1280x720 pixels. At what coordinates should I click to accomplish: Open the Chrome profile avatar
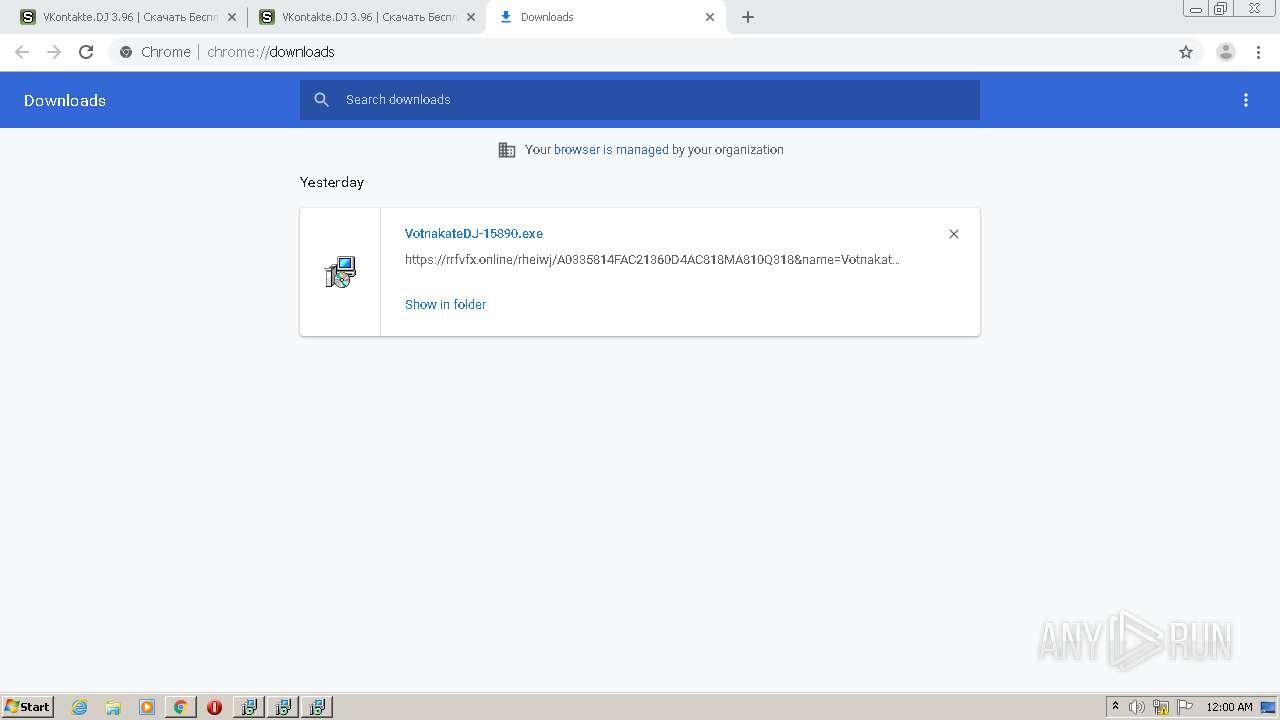[1226, 52]
